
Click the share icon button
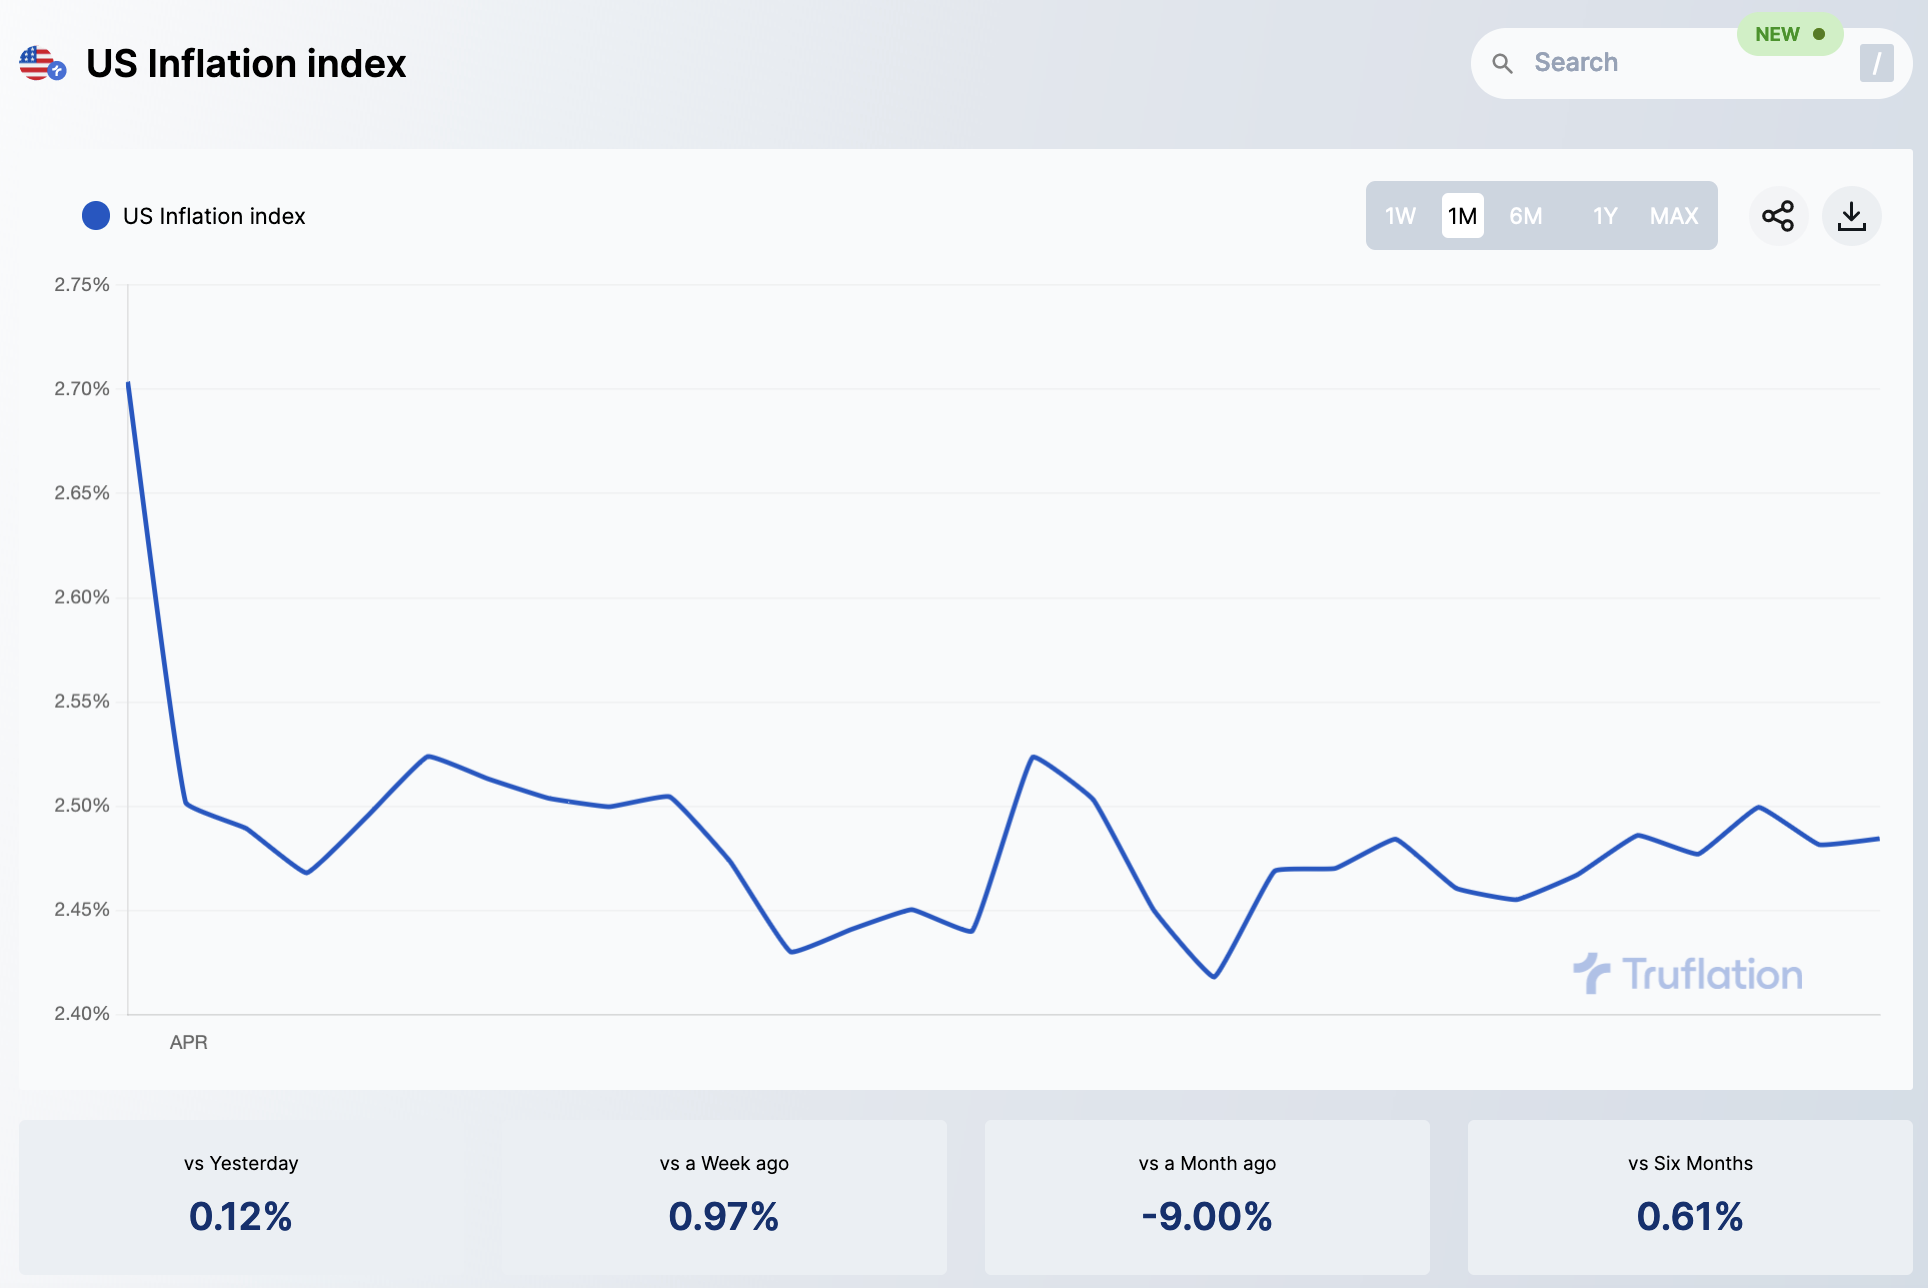[x=1778, y=216]
